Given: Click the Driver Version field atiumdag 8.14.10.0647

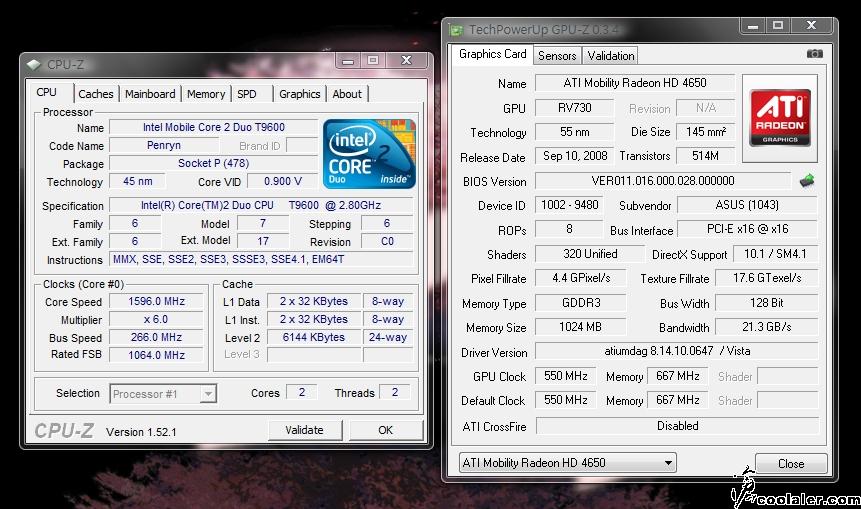Looking at the screenshot, I should click(x=676, y=351).
